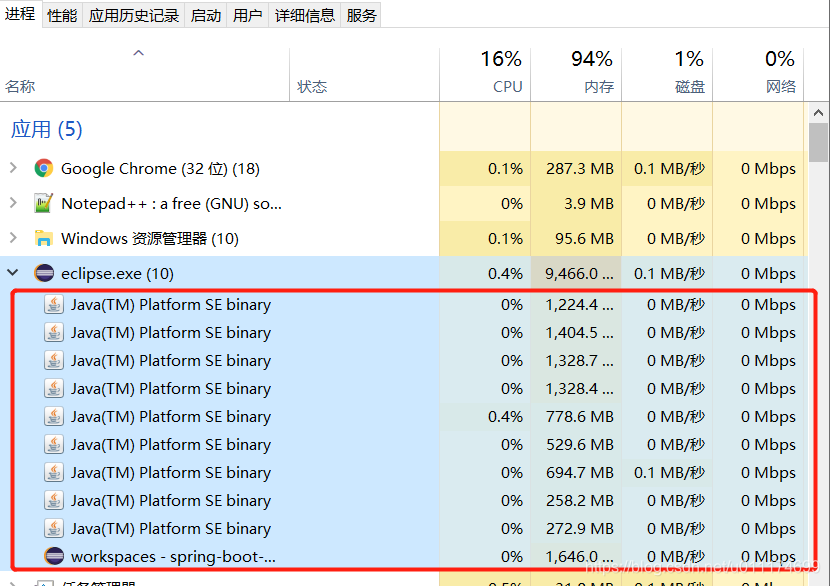Screen dimensions: 830x586
Task: Select the eclipse.exe (10) row
Action: 404,273
